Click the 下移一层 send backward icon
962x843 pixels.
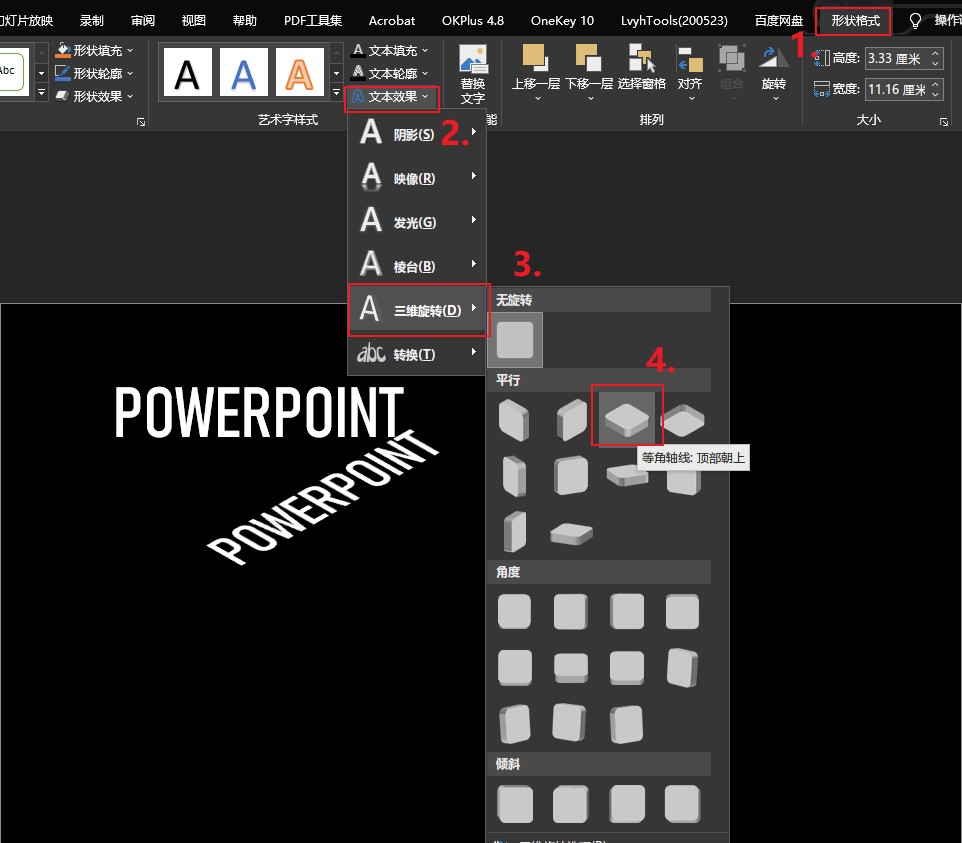pos(588,59)
